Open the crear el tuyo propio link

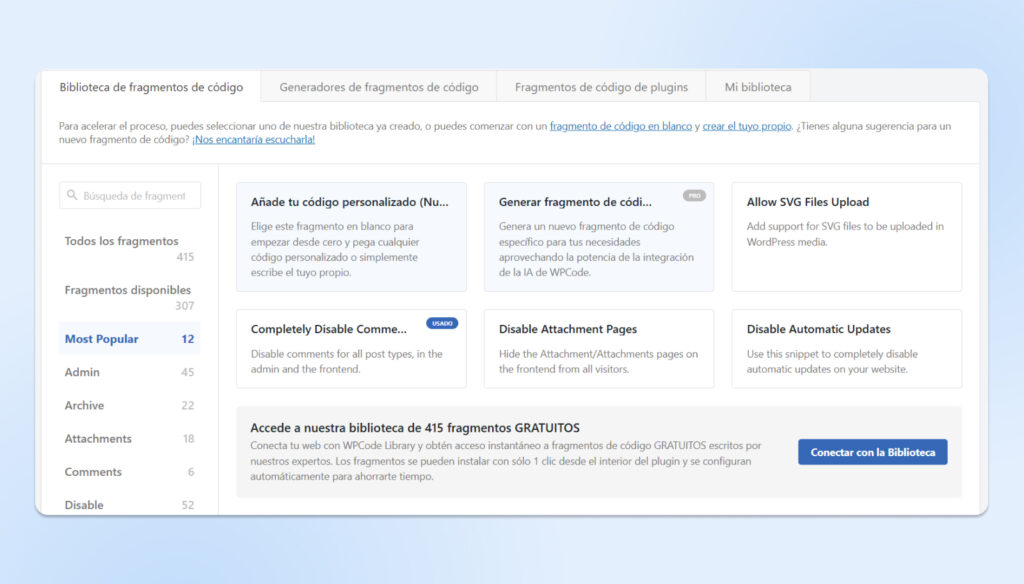[747, 126]
